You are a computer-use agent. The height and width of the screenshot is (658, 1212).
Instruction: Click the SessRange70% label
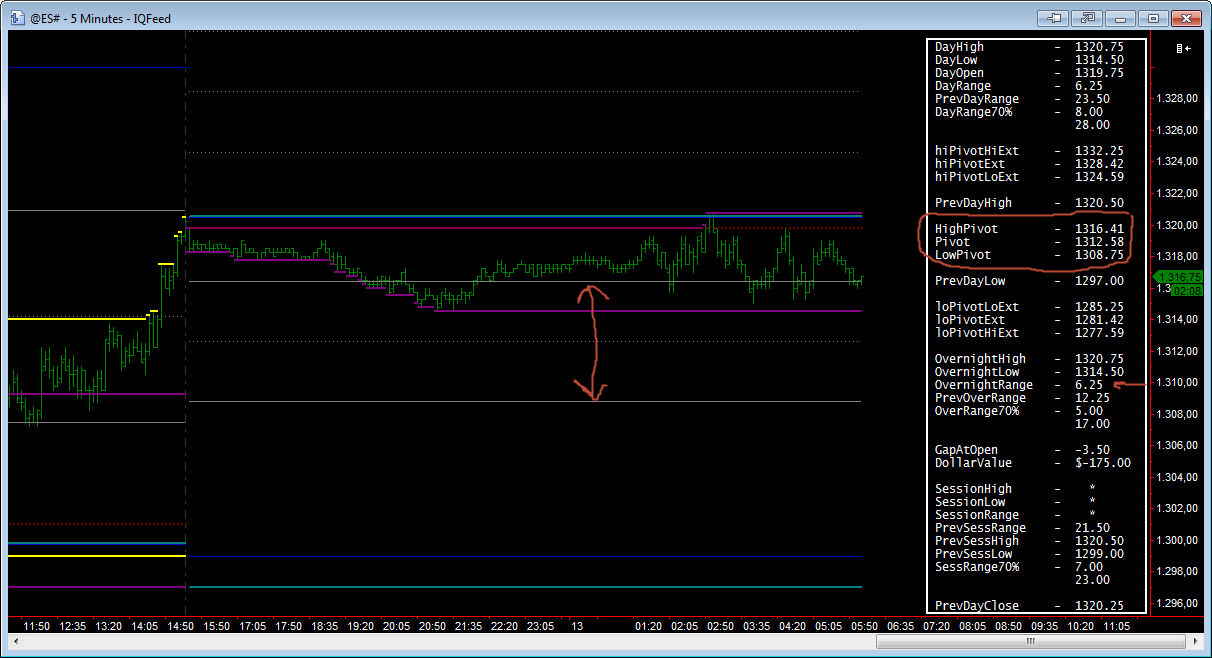(x=977, y=567)
